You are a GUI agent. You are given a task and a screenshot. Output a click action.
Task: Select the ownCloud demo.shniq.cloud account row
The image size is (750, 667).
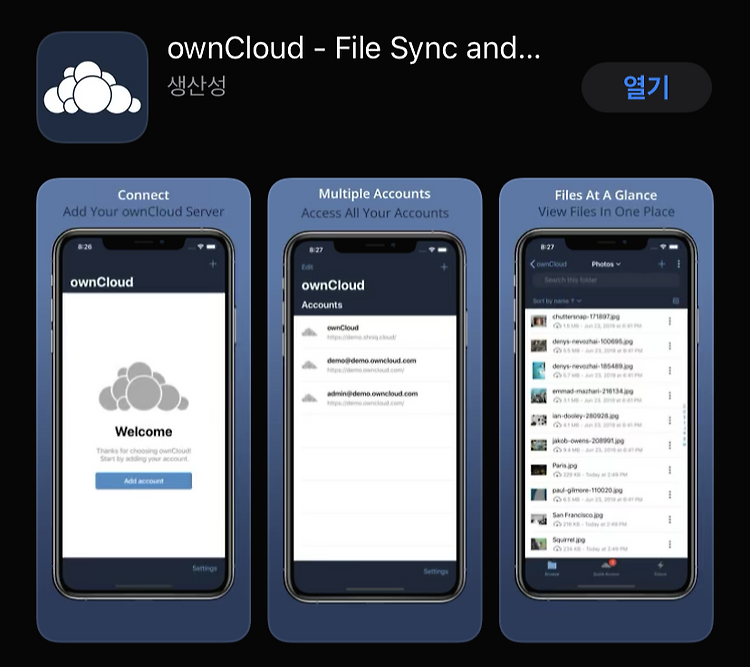(x=375, y=332)
